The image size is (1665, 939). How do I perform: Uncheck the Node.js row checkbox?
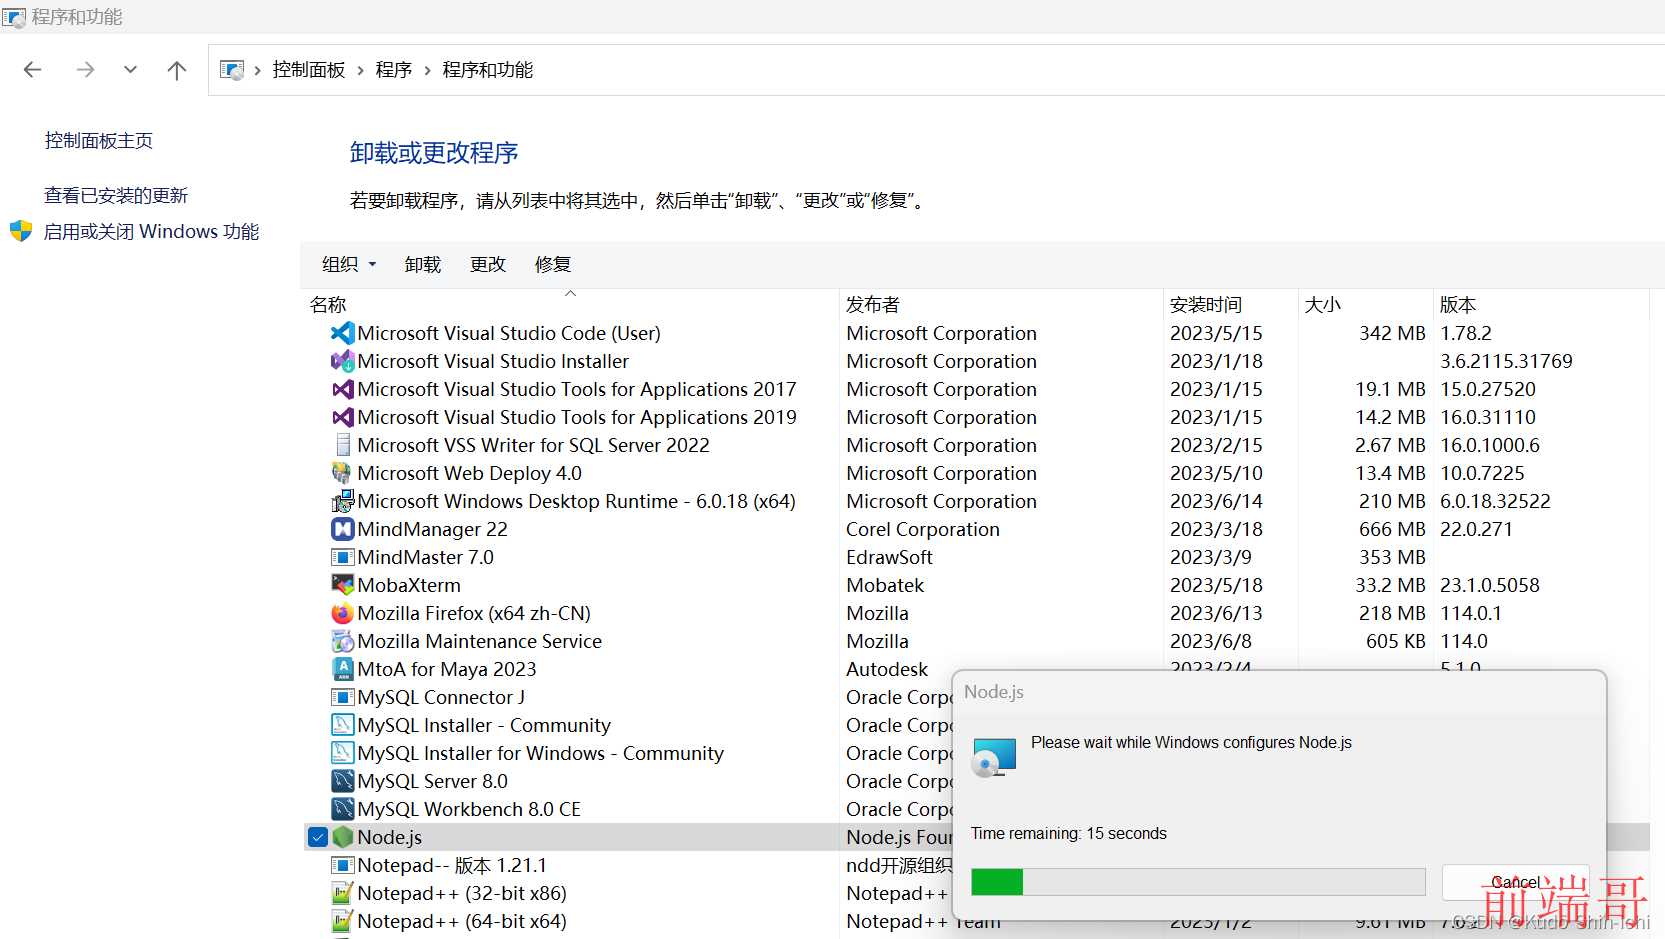click(x=318, y=837)
